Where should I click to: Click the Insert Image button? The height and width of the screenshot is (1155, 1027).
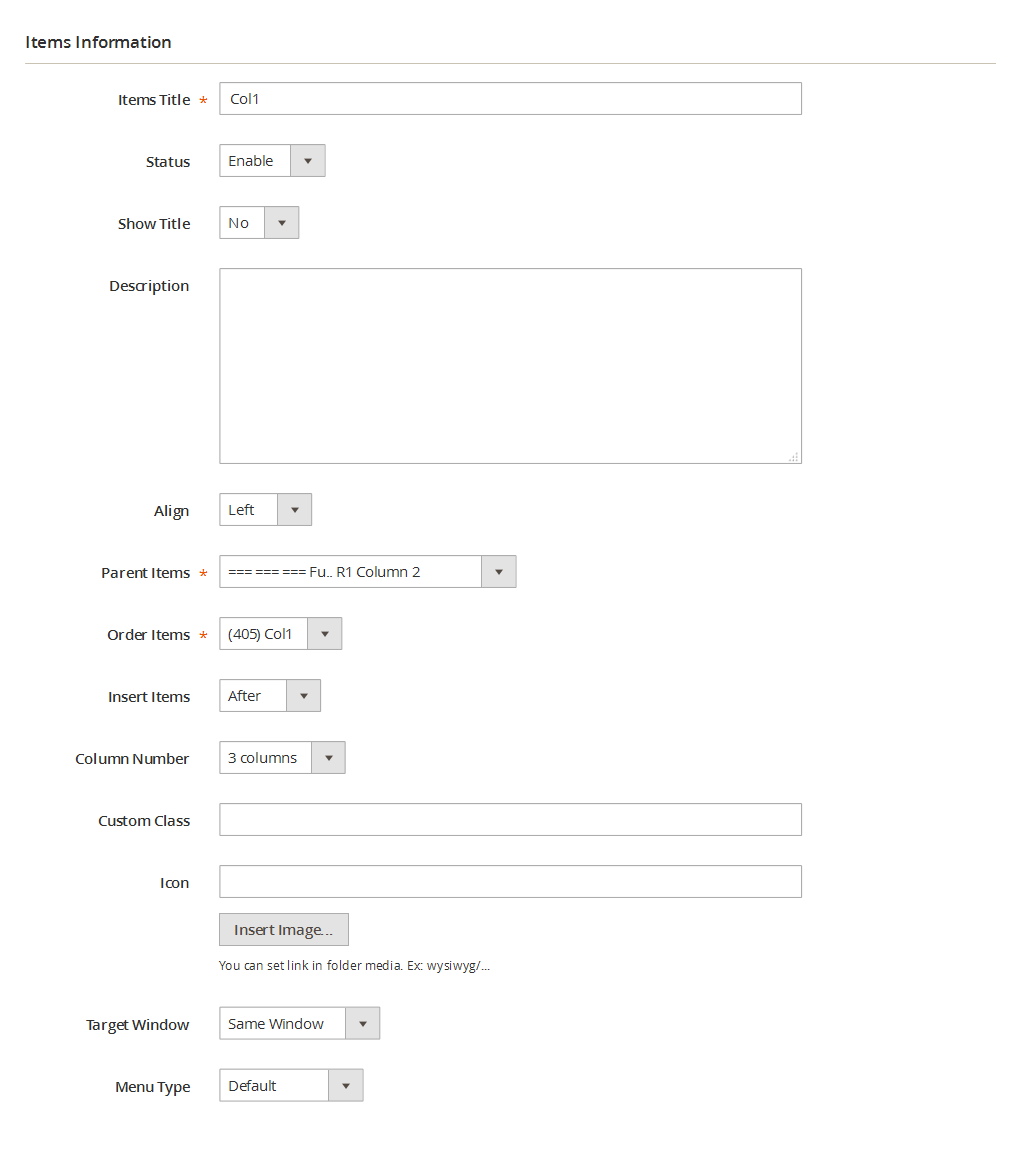point(284,930)
